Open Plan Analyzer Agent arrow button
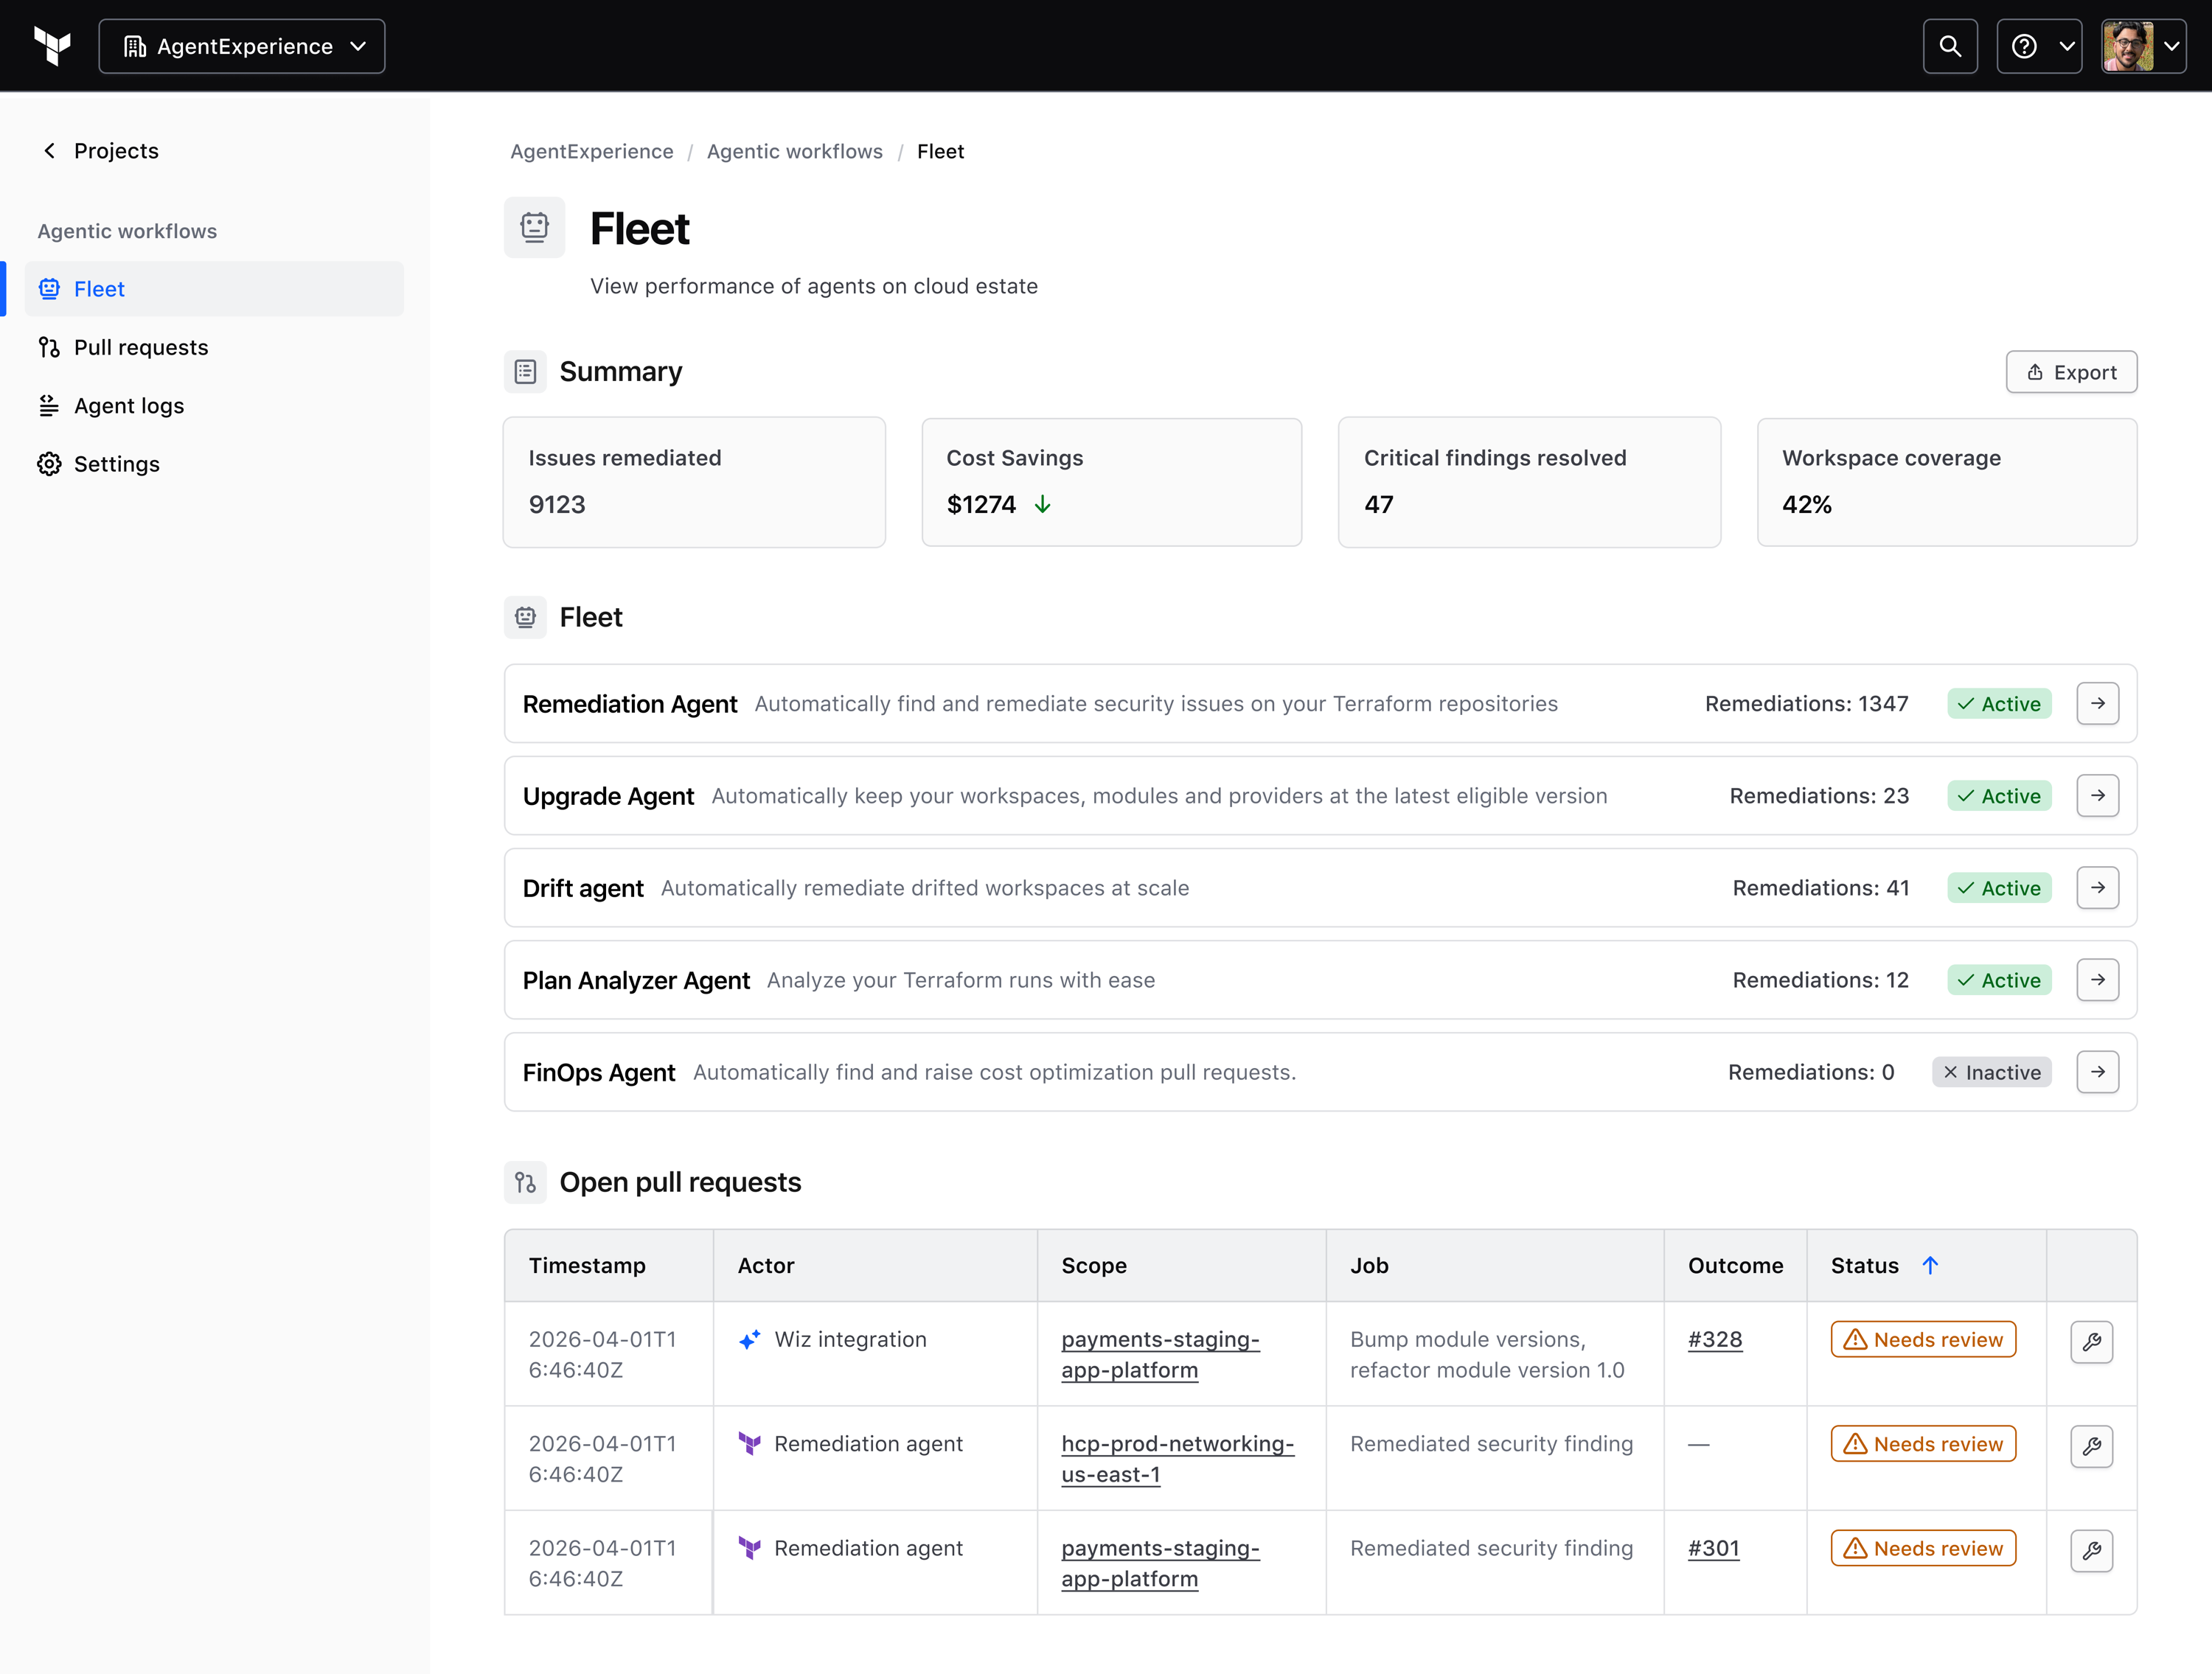Screen dimensions: 2212x1674 coord(2097,980)
